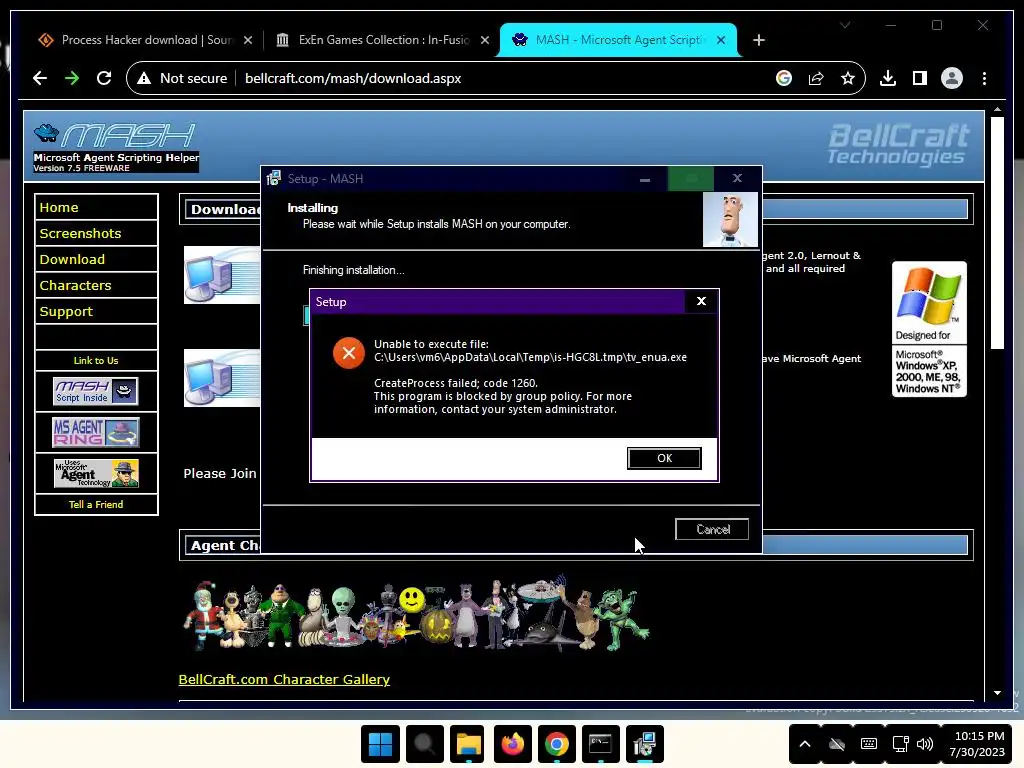Close the MASH browser tab
This screenshot has height=768, width=1024.
(x=721, y=40)
